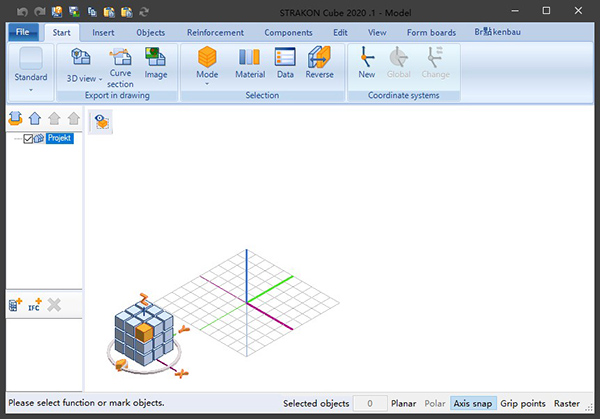Click the Selected objects count field

370,403
